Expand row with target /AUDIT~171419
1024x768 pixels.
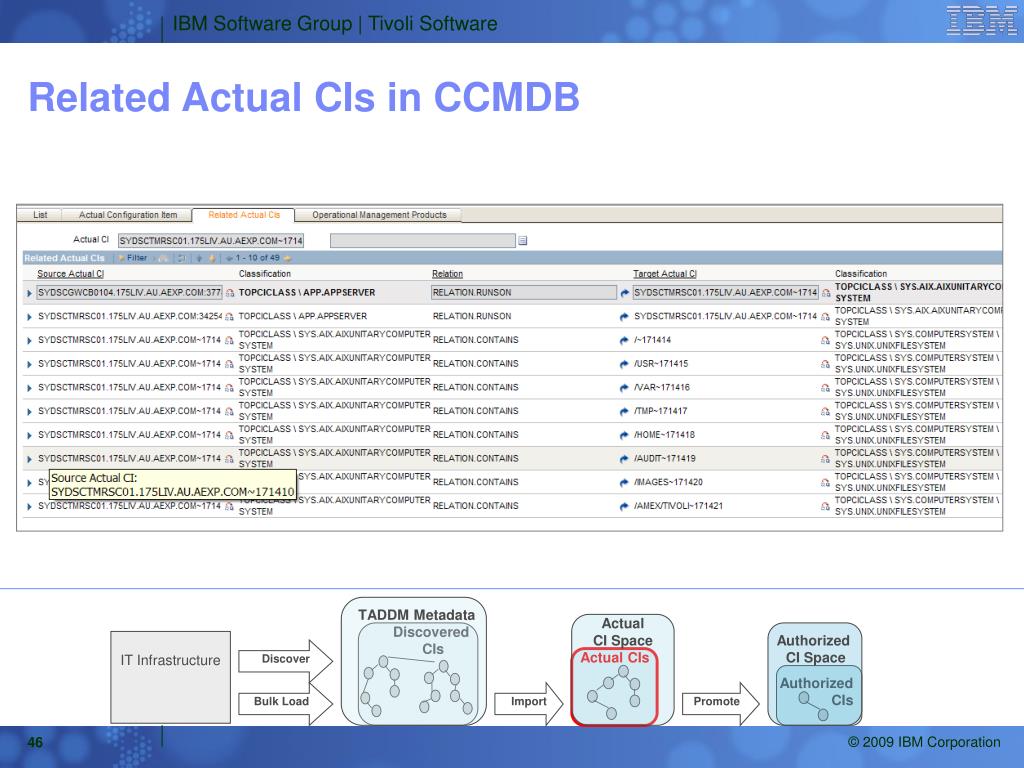tap(29, 459)
